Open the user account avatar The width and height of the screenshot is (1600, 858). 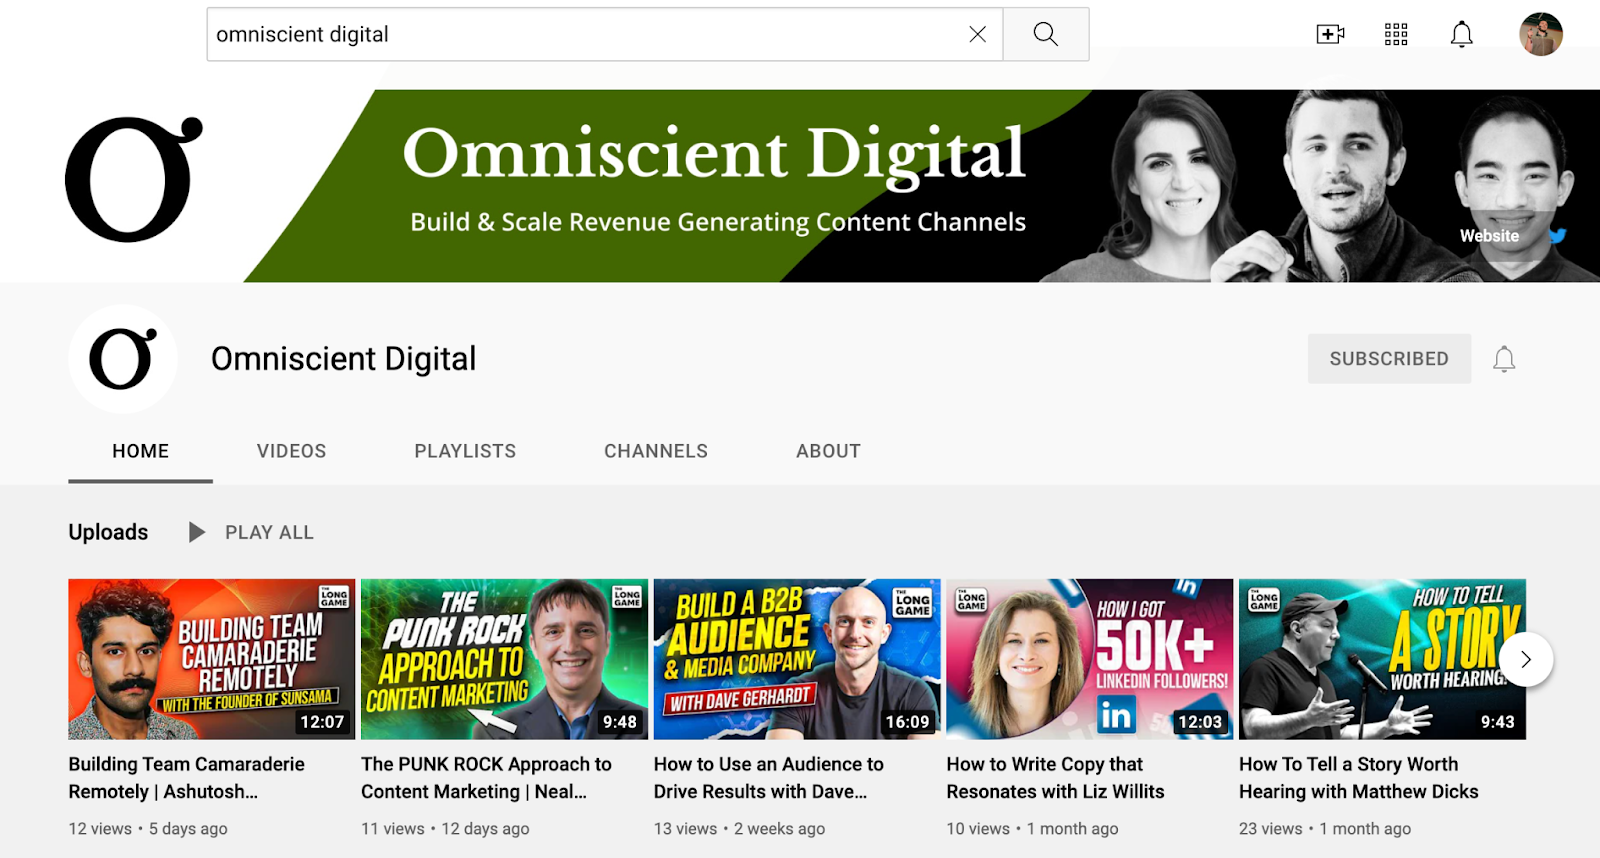tap(1540, 35)
